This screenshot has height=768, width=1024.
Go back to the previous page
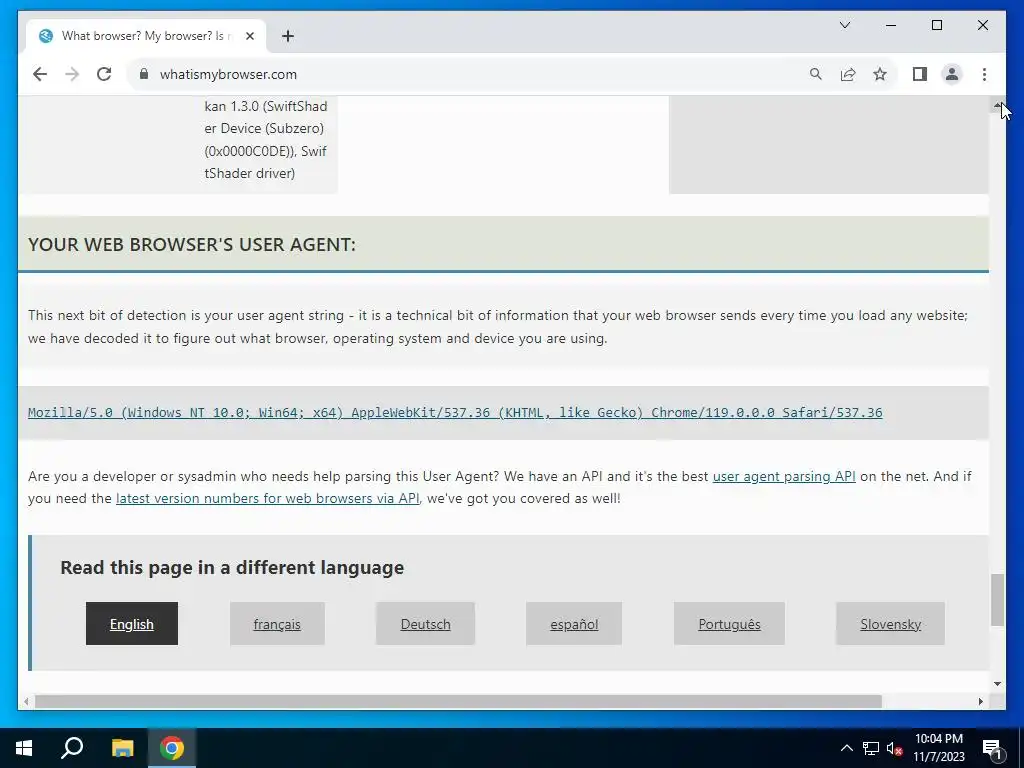click(x=40, y=74)
